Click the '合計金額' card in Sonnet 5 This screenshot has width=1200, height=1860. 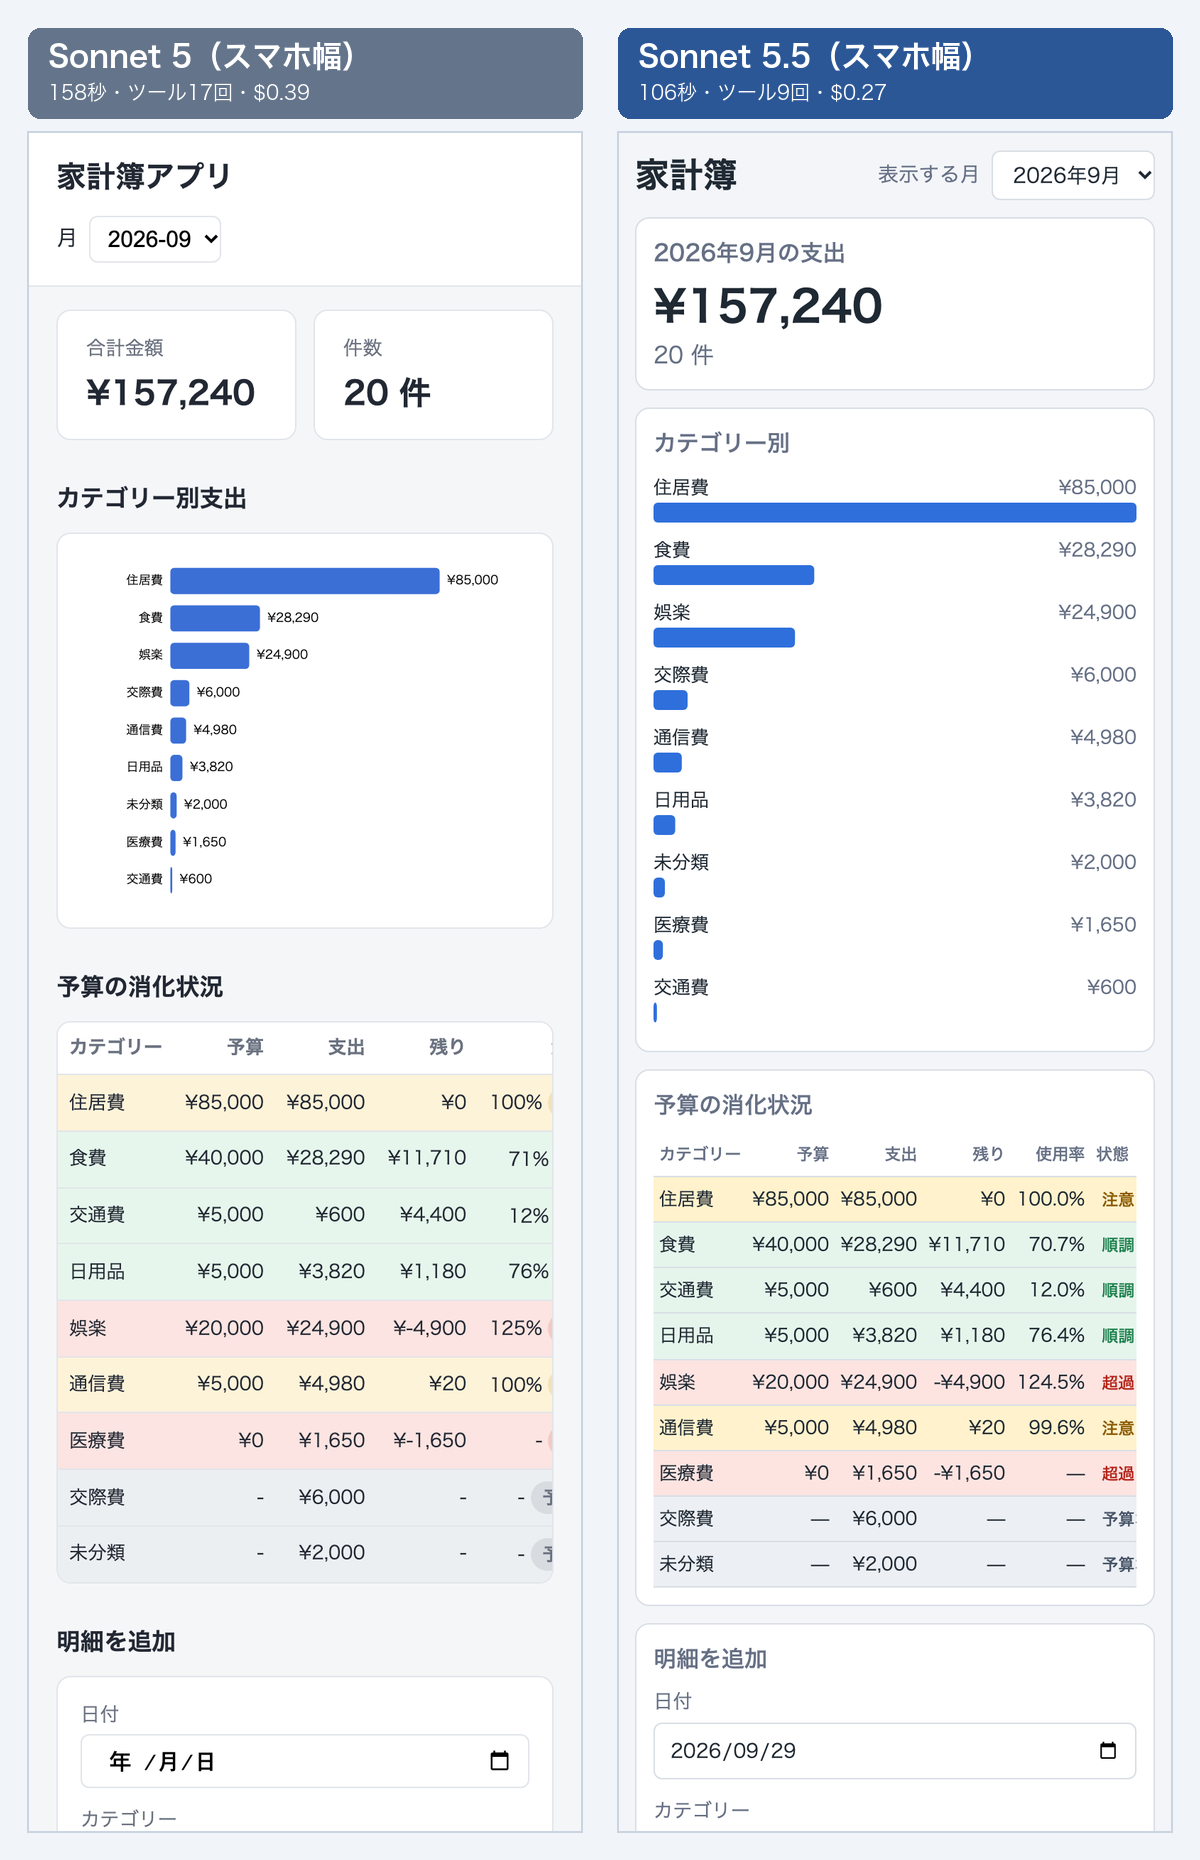click(176, 375)
